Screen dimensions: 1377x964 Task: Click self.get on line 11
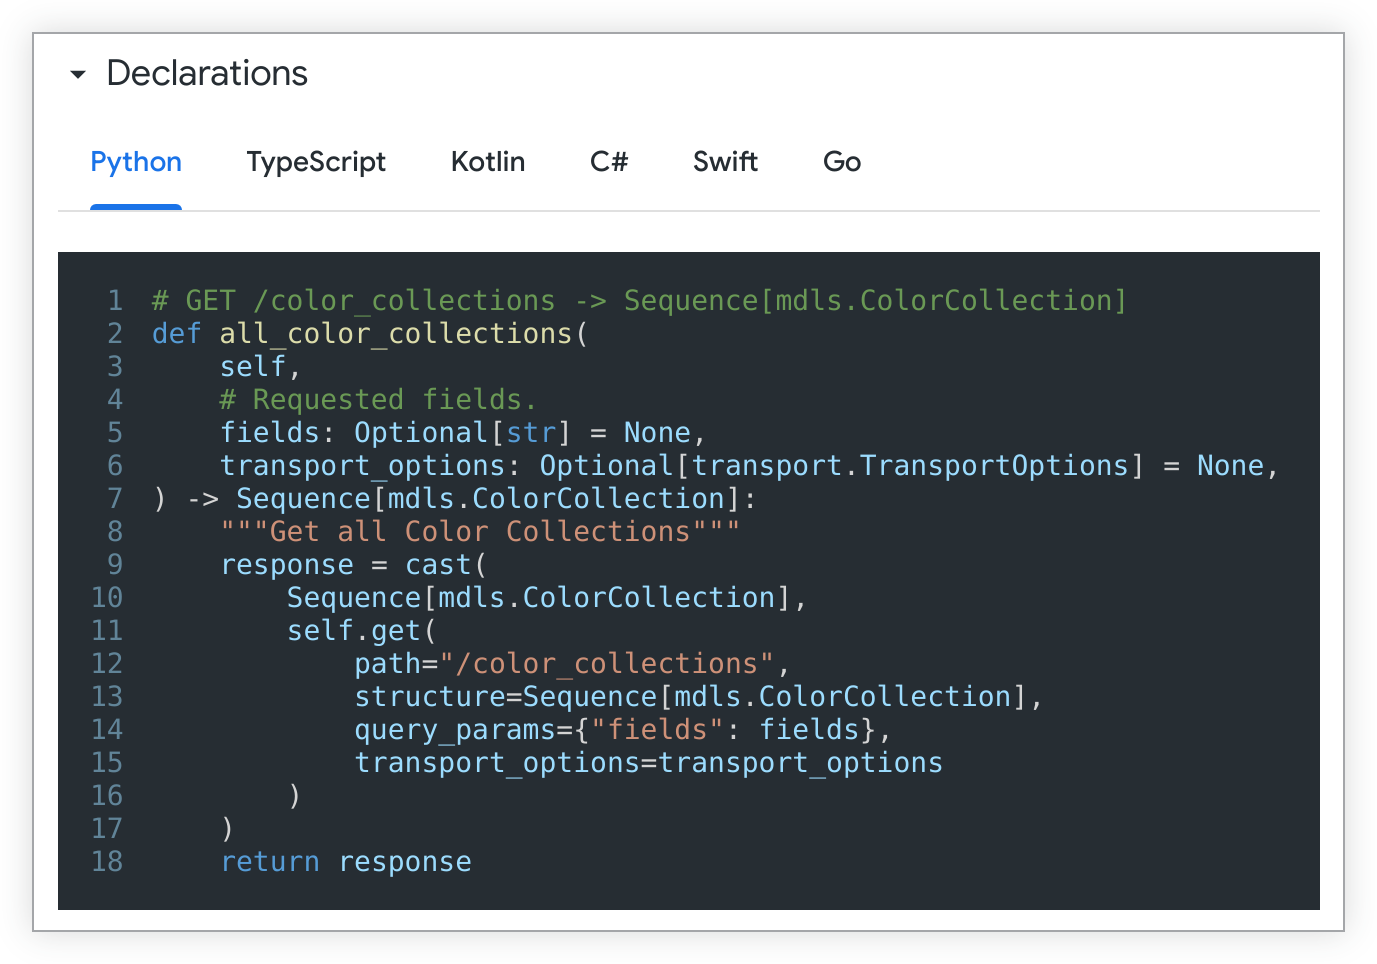click(354, 631)
